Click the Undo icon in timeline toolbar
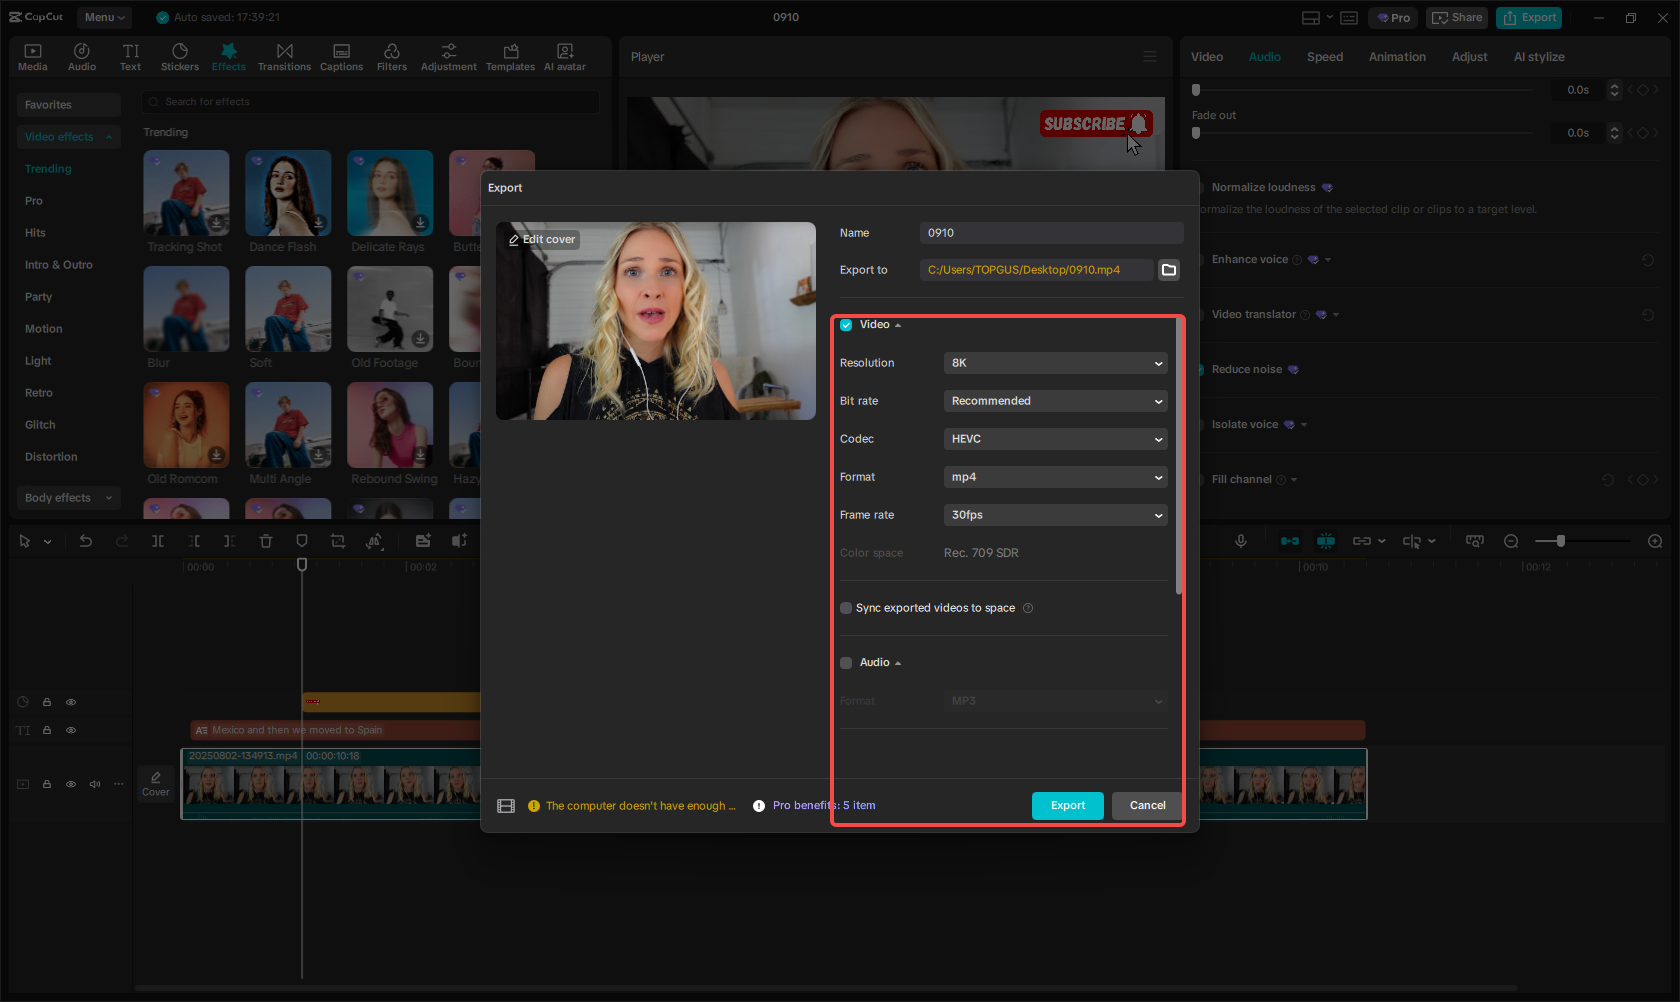Viewport: 1680px width, 1002px height. [x=86, y=540]
